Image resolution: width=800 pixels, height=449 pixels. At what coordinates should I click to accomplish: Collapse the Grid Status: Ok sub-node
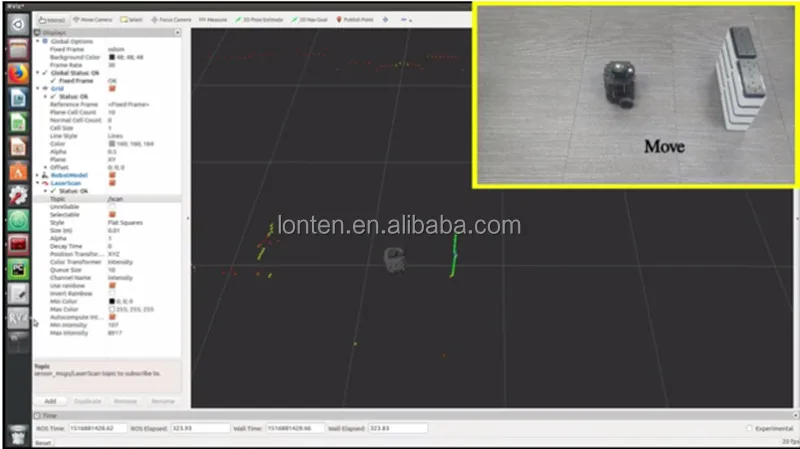click(45, 96)
